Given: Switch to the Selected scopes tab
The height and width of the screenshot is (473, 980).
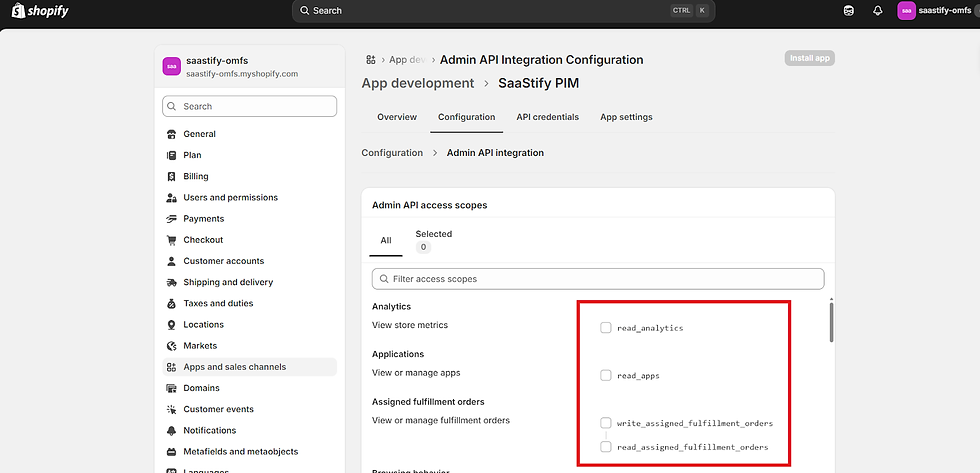Looking at the screenshot, I should tap(433, 240).
